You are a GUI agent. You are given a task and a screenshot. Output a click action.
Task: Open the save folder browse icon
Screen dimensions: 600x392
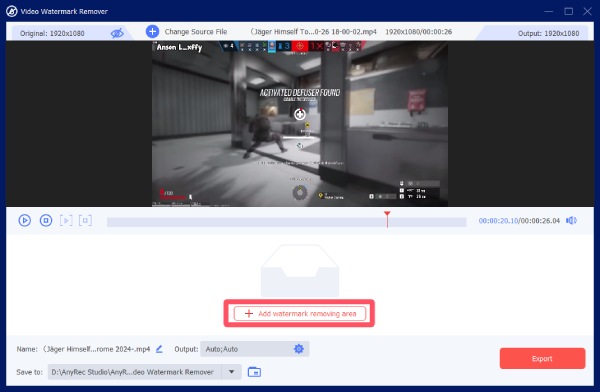(254, 372)
